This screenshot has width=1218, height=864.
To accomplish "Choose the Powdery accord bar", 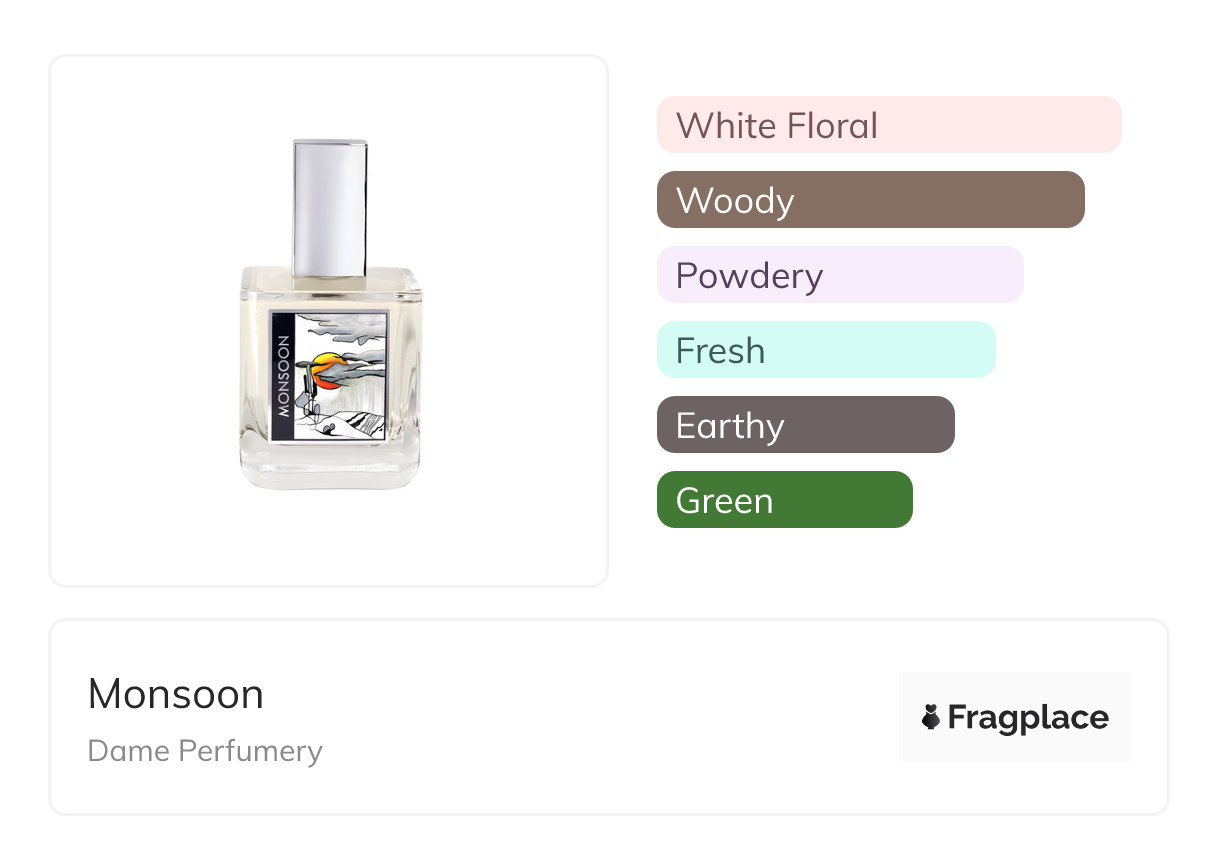I will point(839,275).
